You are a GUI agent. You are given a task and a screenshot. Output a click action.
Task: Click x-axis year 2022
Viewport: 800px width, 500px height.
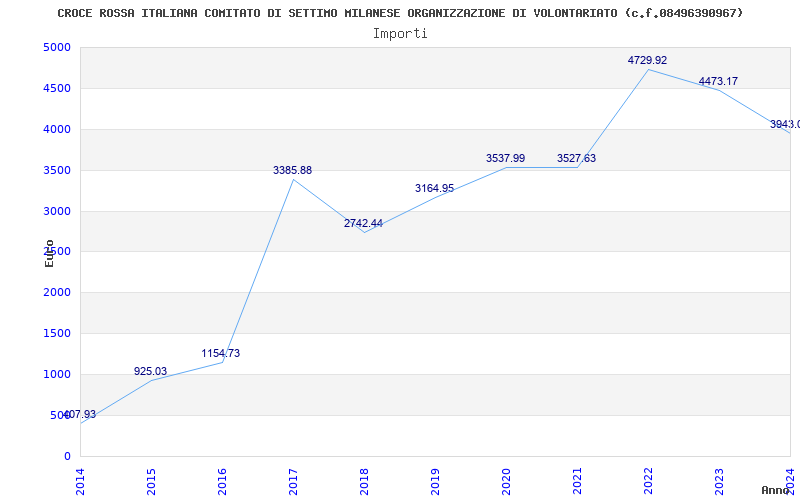coord(647,482)
